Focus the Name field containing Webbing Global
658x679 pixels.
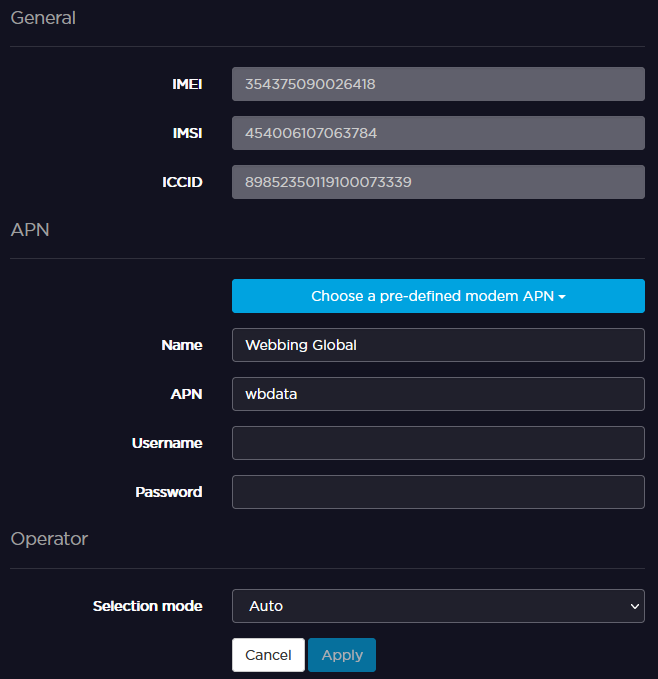tap(438, 345)
